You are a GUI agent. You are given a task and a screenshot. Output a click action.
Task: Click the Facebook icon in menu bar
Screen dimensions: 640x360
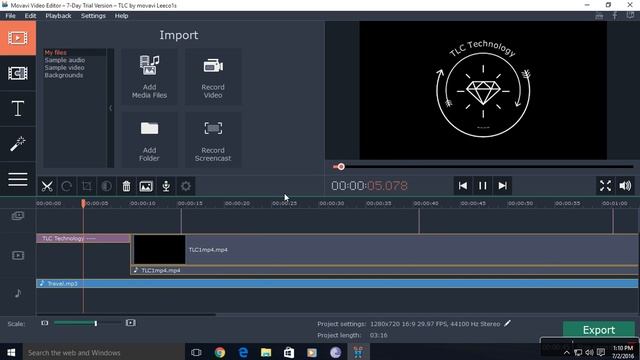[615, 16]
